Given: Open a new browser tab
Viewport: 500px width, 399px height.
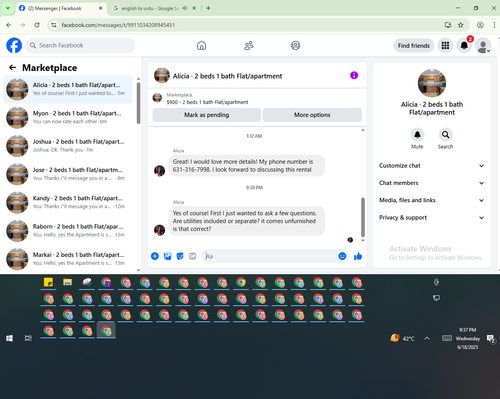Looking at the screenshot, I should 208,8.
